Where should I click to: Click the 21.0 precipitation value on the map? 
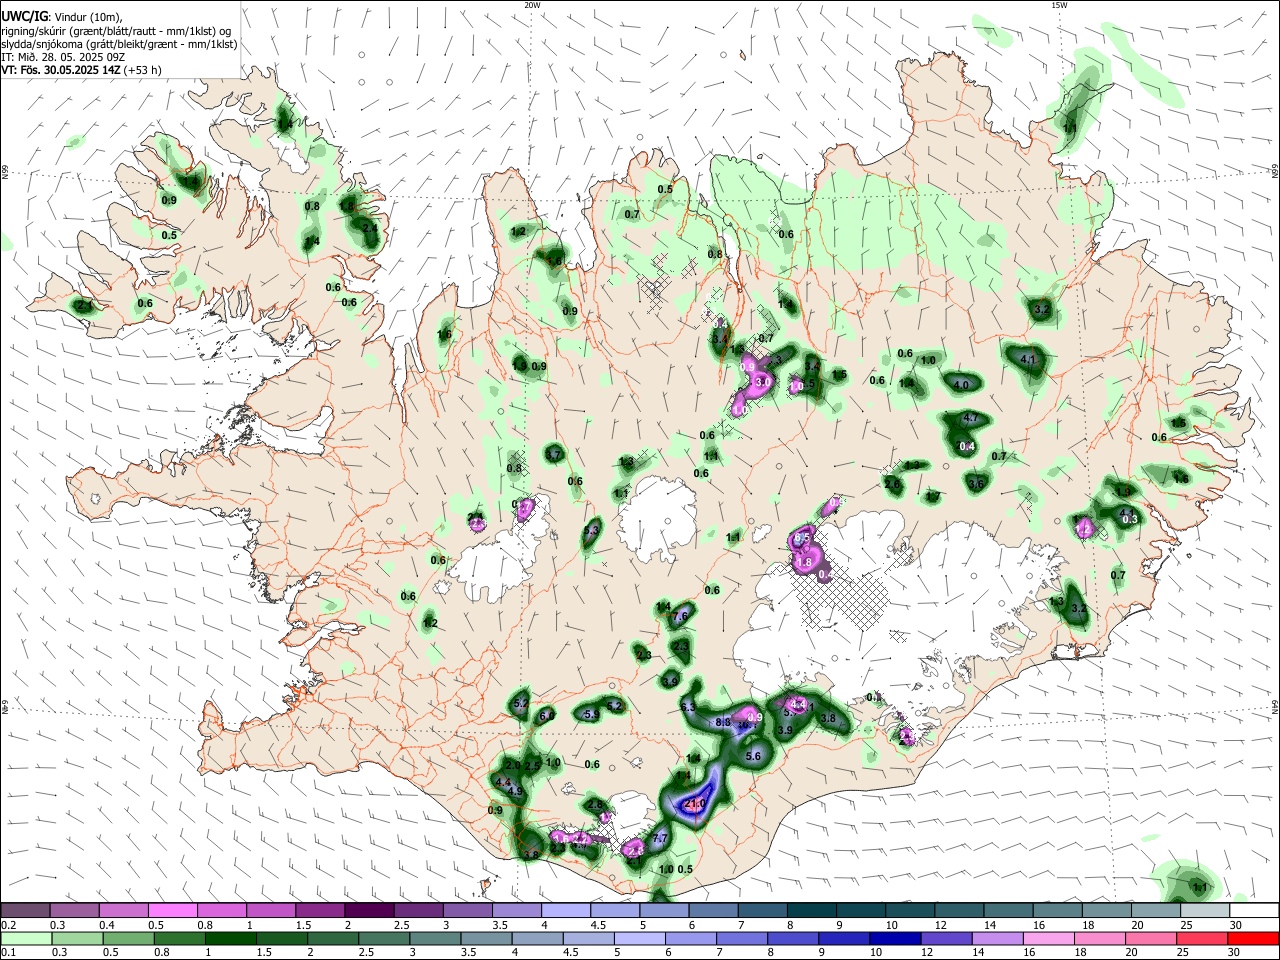click(x=697, y=803)
